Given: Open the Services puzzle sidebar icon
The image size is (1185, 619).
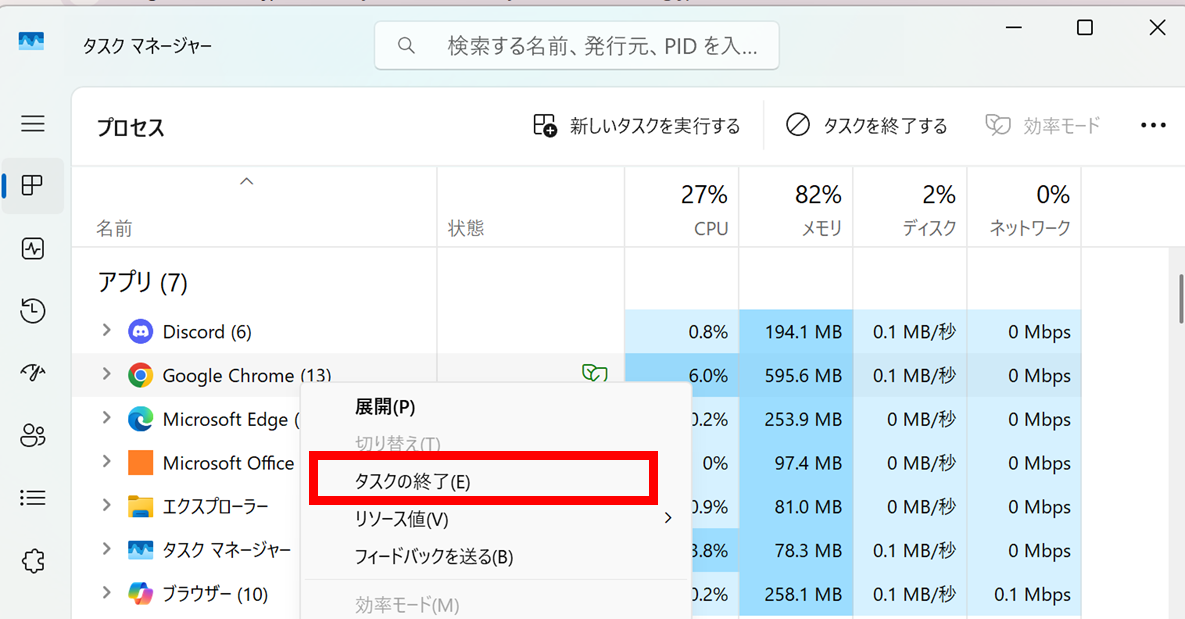Looking at the screenshot, I should (x=32, y=560).
